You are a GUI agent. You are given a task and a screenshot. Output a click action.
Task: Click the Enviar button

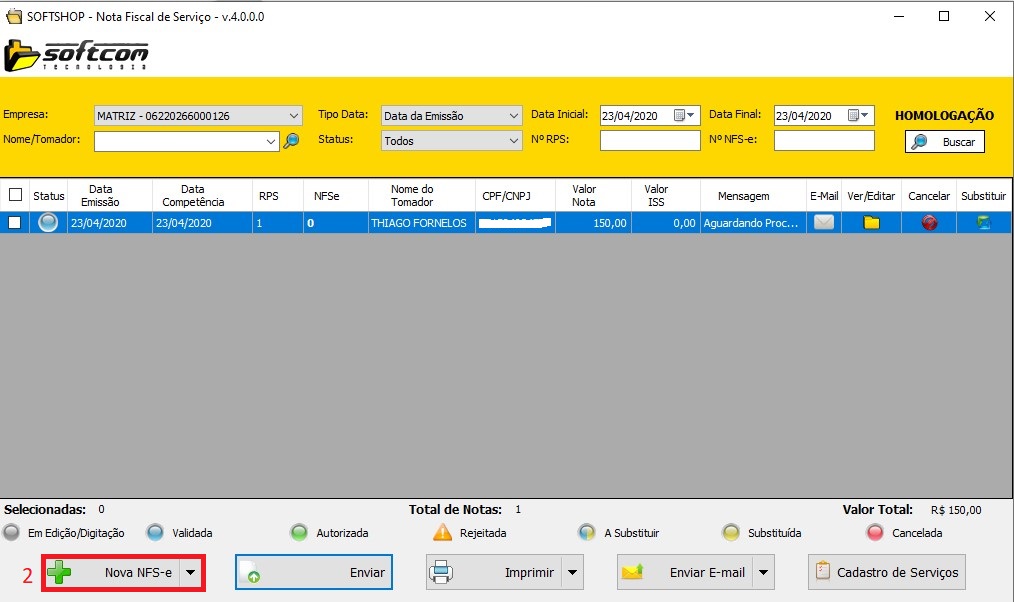313,573
